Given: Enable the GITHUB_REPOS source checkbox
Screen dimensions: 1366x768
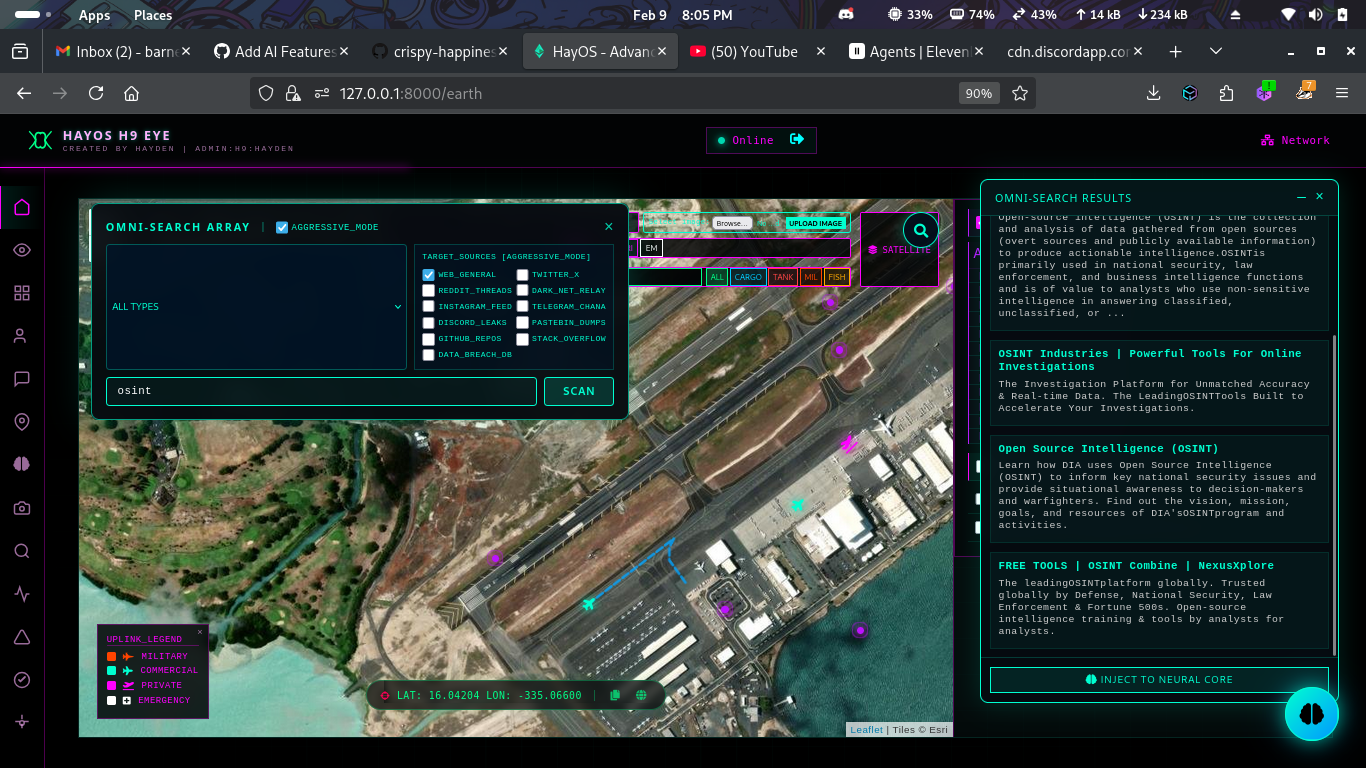Looking at the screenshot, I should coord(428,339).
